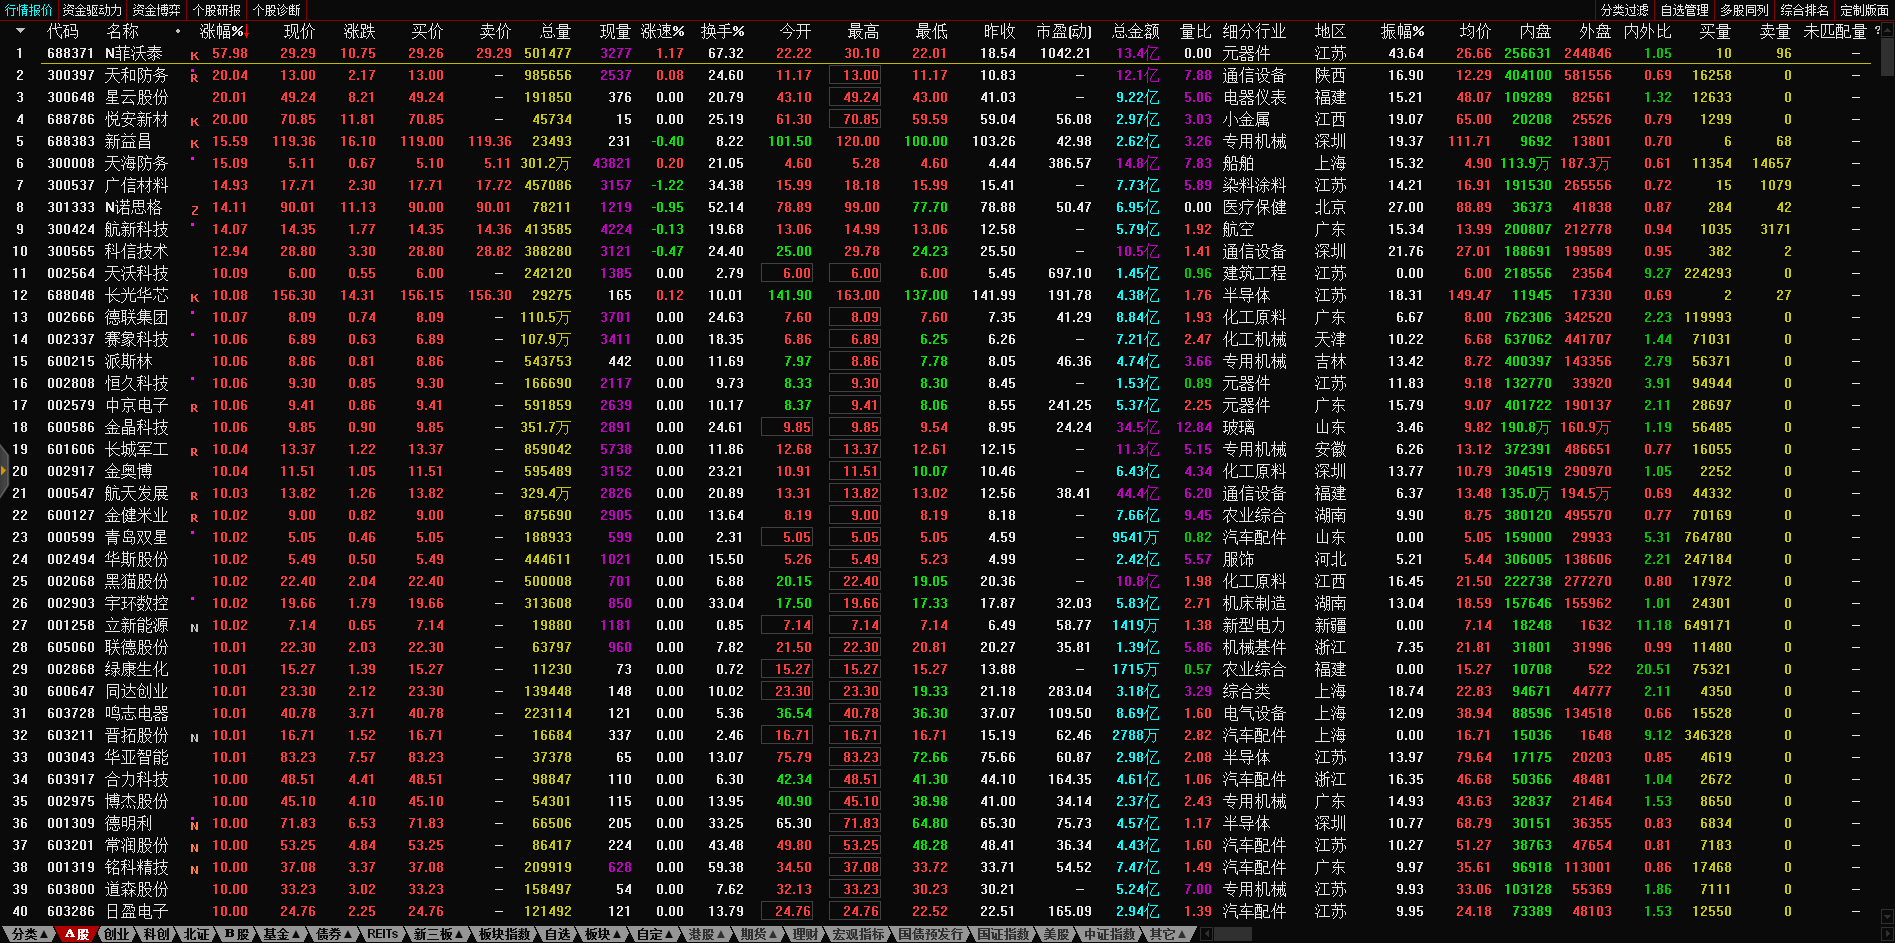Click the N marker beside 立新能源

point(194,627)
